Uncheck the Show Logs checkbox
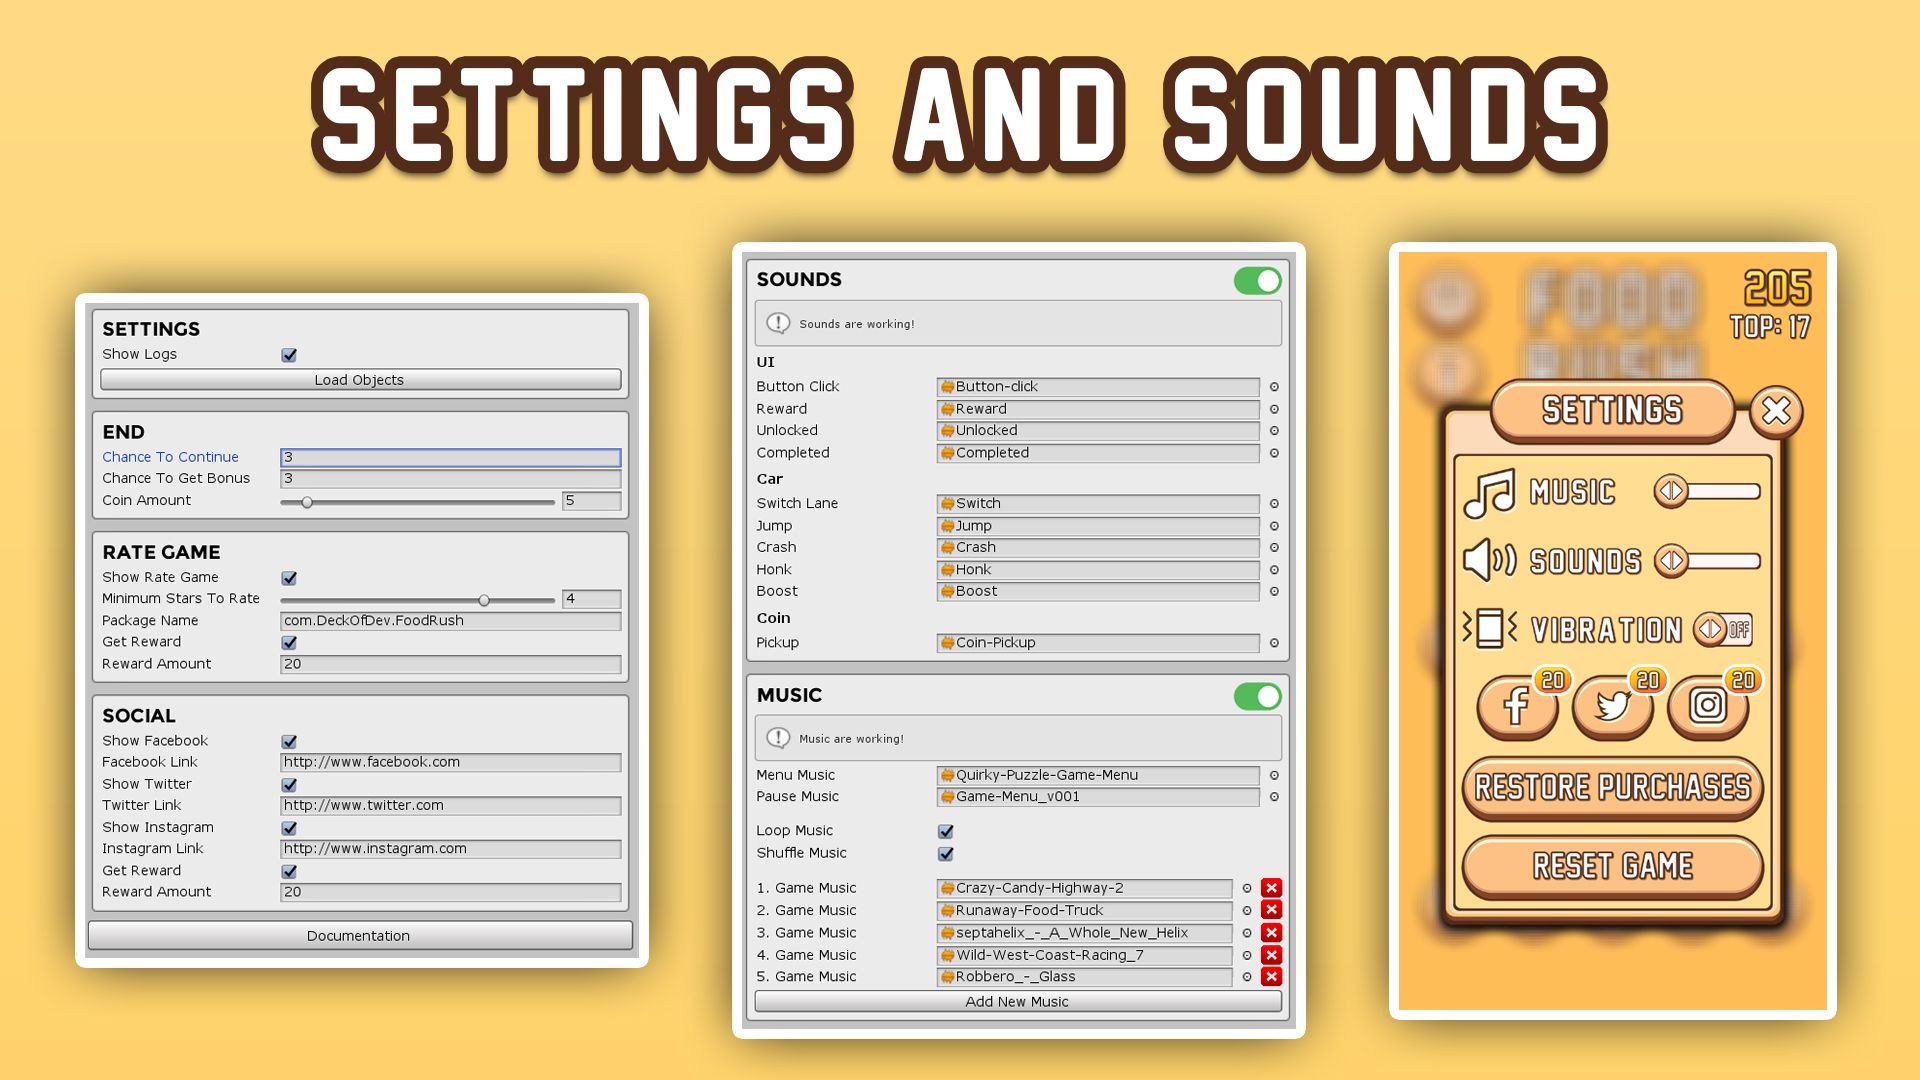Image resolution: width=1920 pixels, height=1080 pixels. [289, 355]
